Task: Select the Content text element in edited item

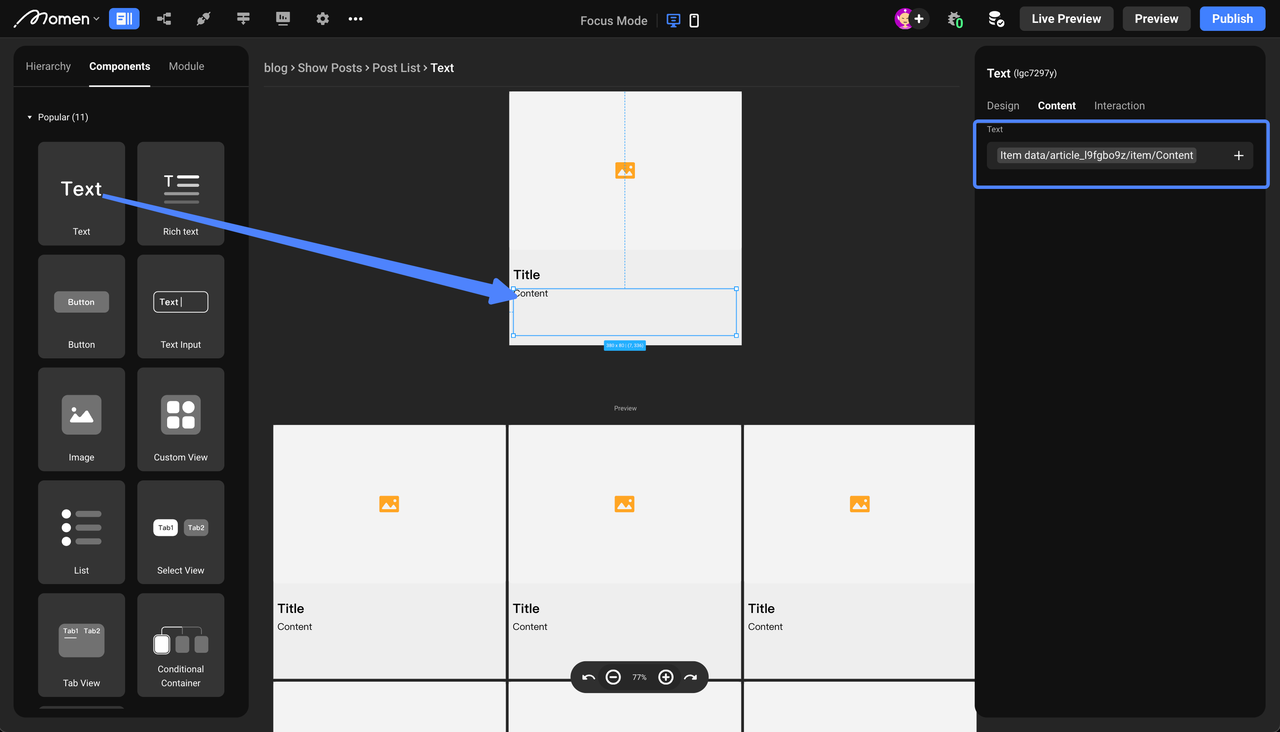Action: [x=625, y=312]
